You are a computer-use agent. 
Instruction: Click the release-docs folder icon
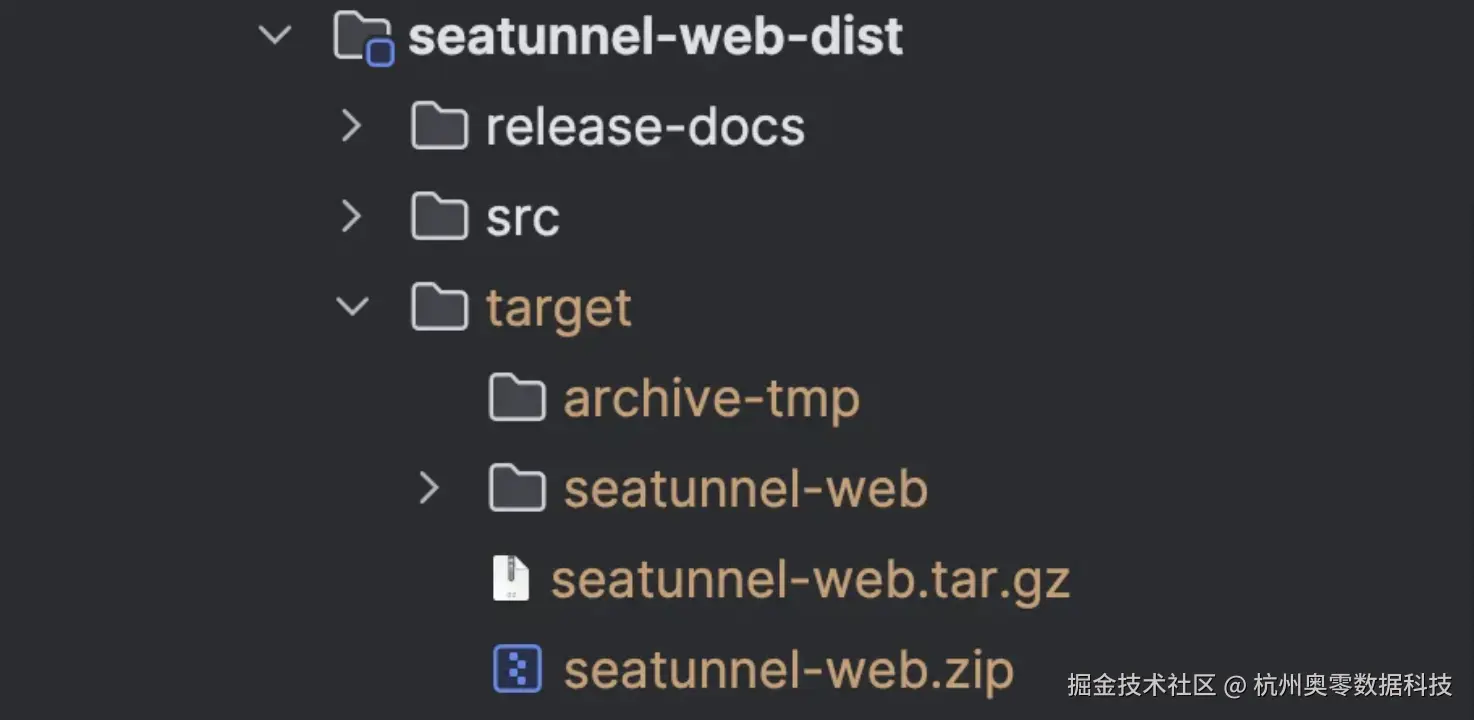[439, 127]
